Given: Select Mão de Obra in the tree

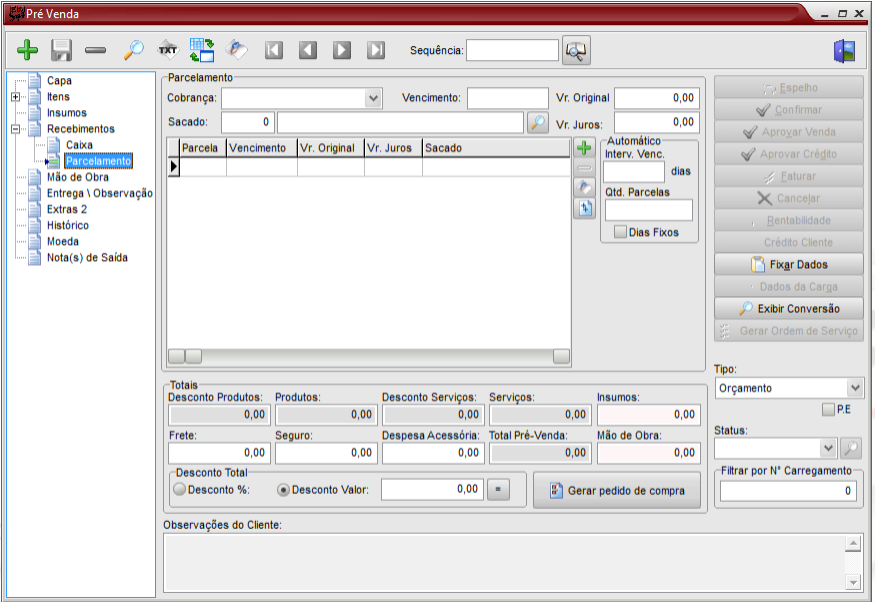Looking at the screenshot, I should tap(77, 177).
